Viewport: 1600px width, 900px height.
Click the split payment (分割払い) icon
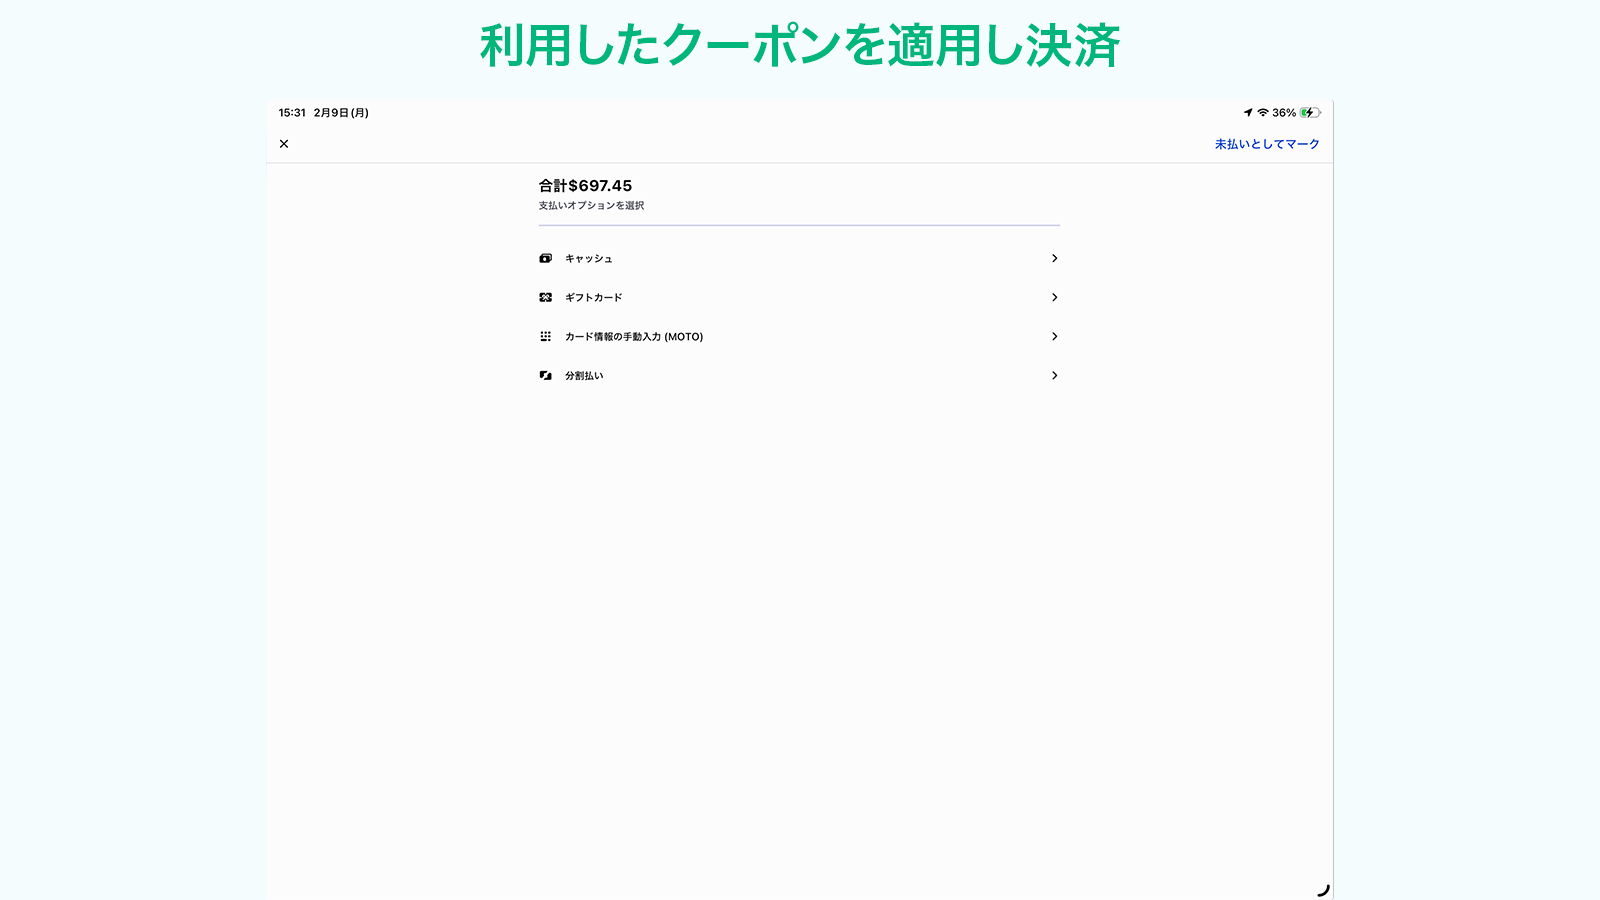tap(545, 375)
